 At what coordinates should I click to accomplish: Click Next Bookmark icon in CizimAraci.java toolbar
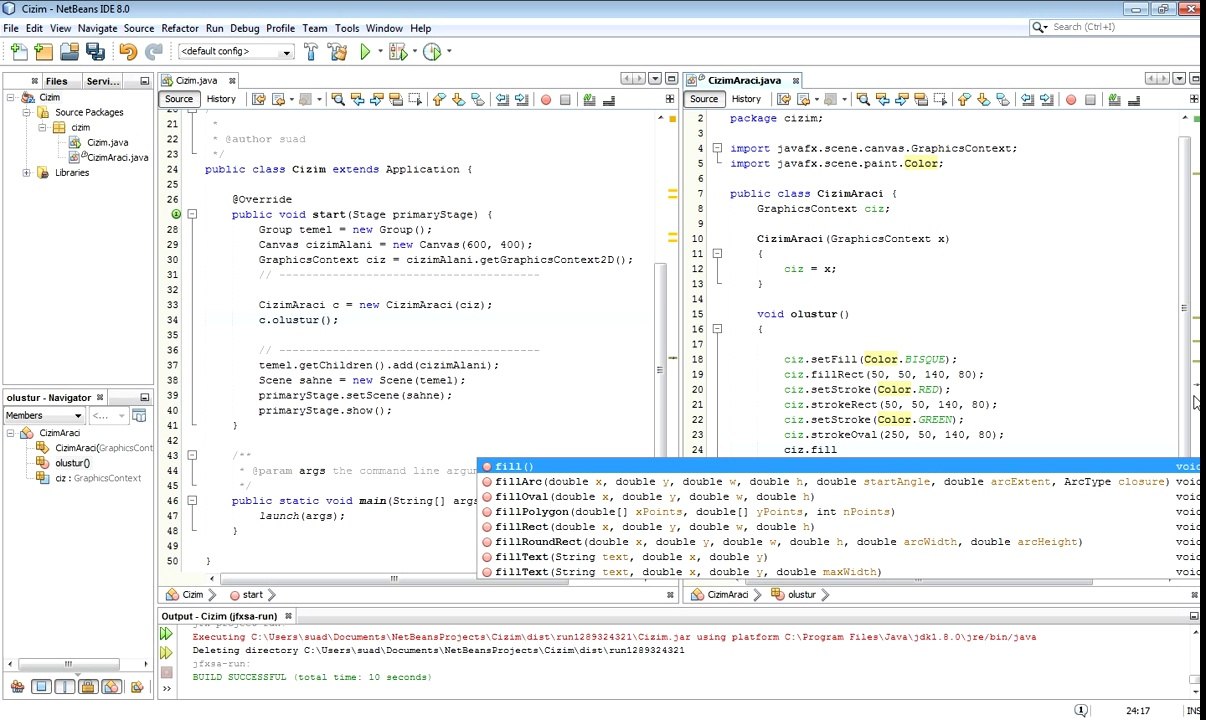point(983,99)
